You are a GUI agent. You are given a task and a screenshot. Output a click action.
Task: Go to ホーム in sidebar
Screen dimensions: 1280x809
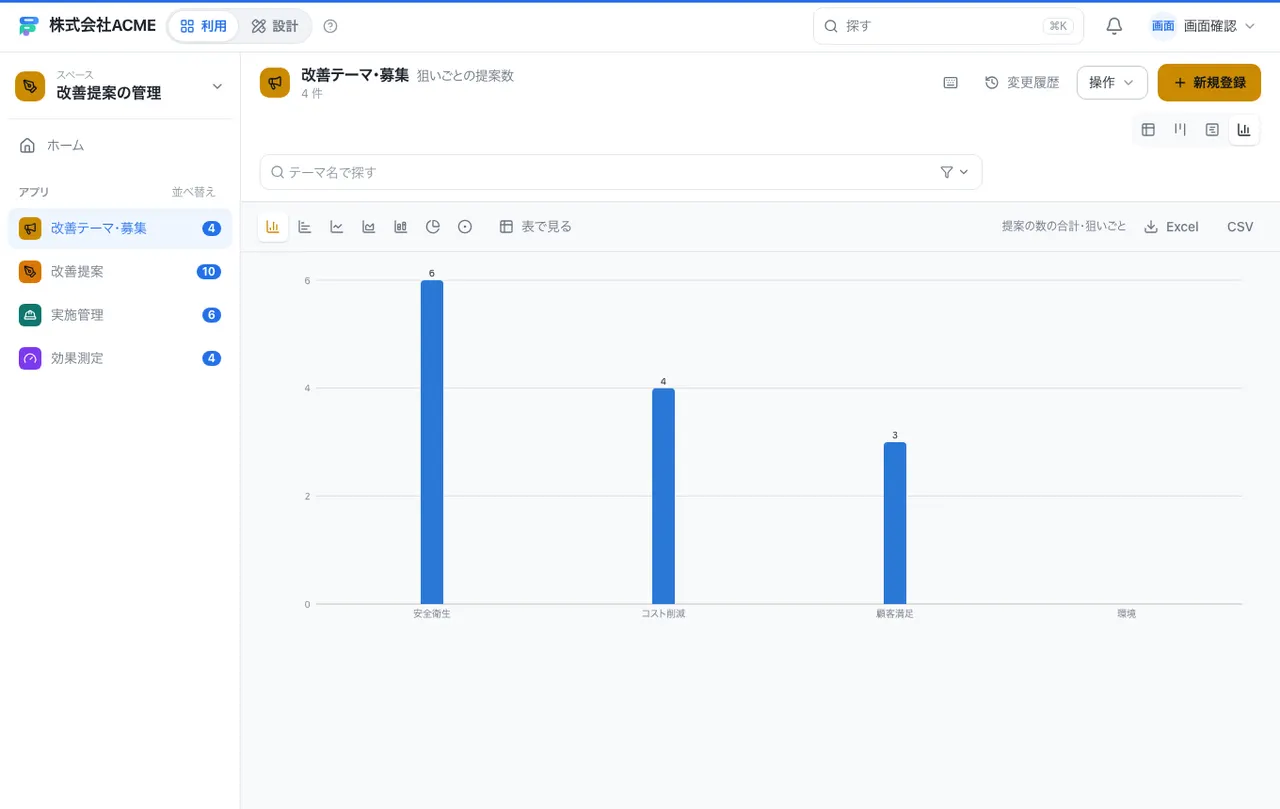click(x=120, y=146)
